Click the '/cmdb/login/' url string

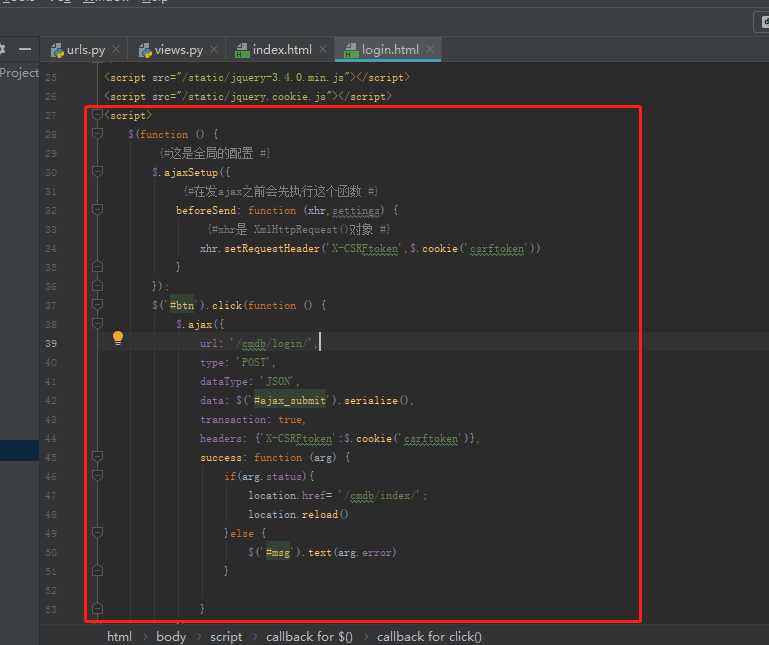(x=272, y=344)
